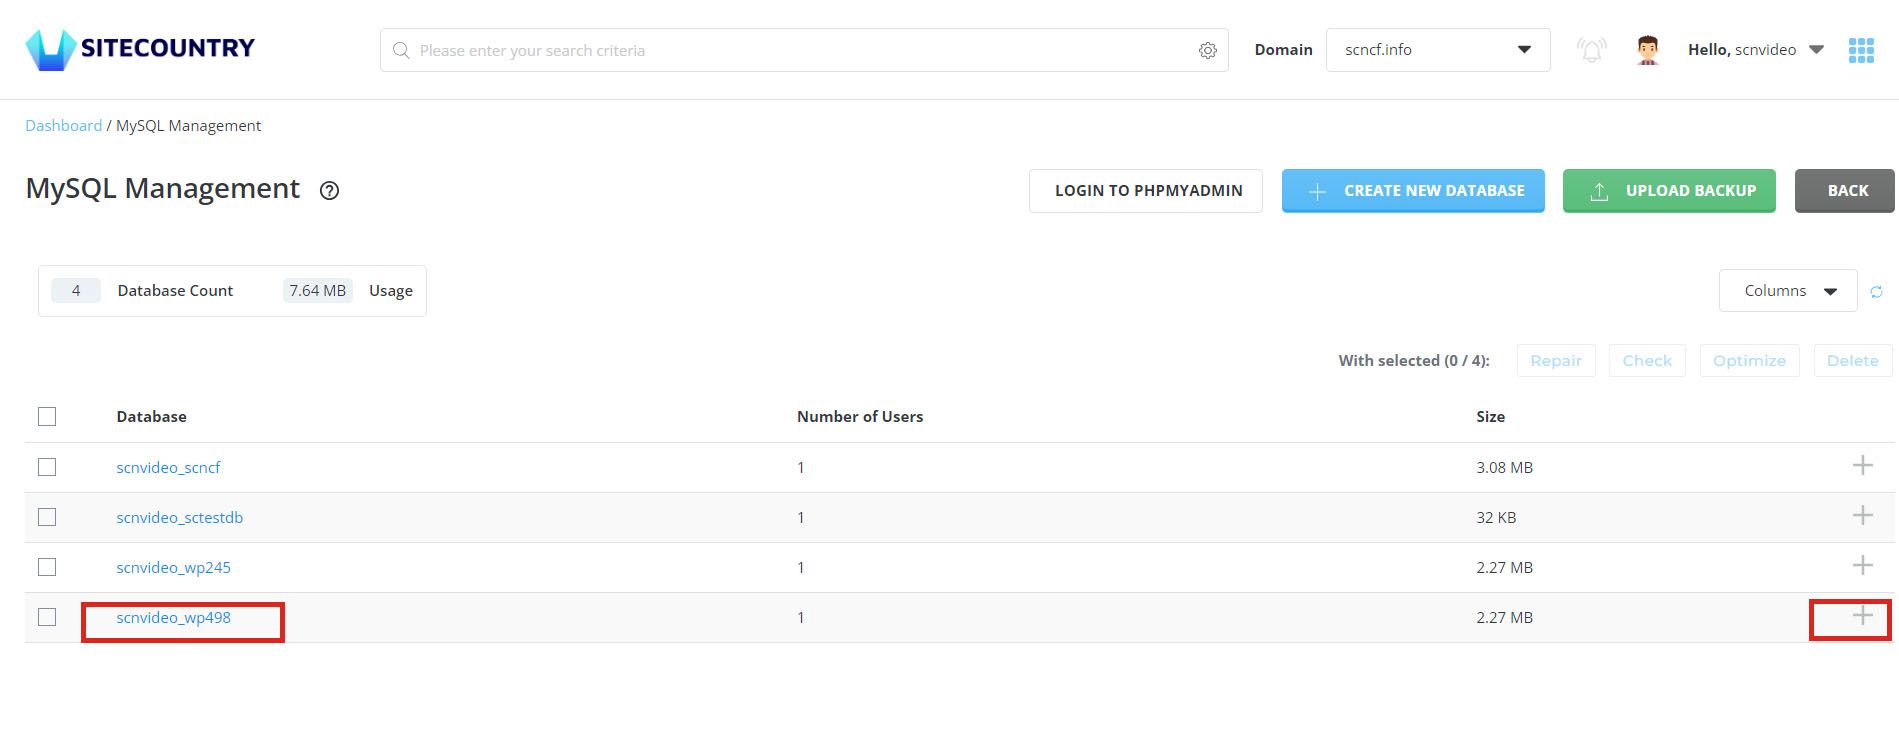
Task: Select the scnvideo_scncf checkbox
Action: coord(47,467)
